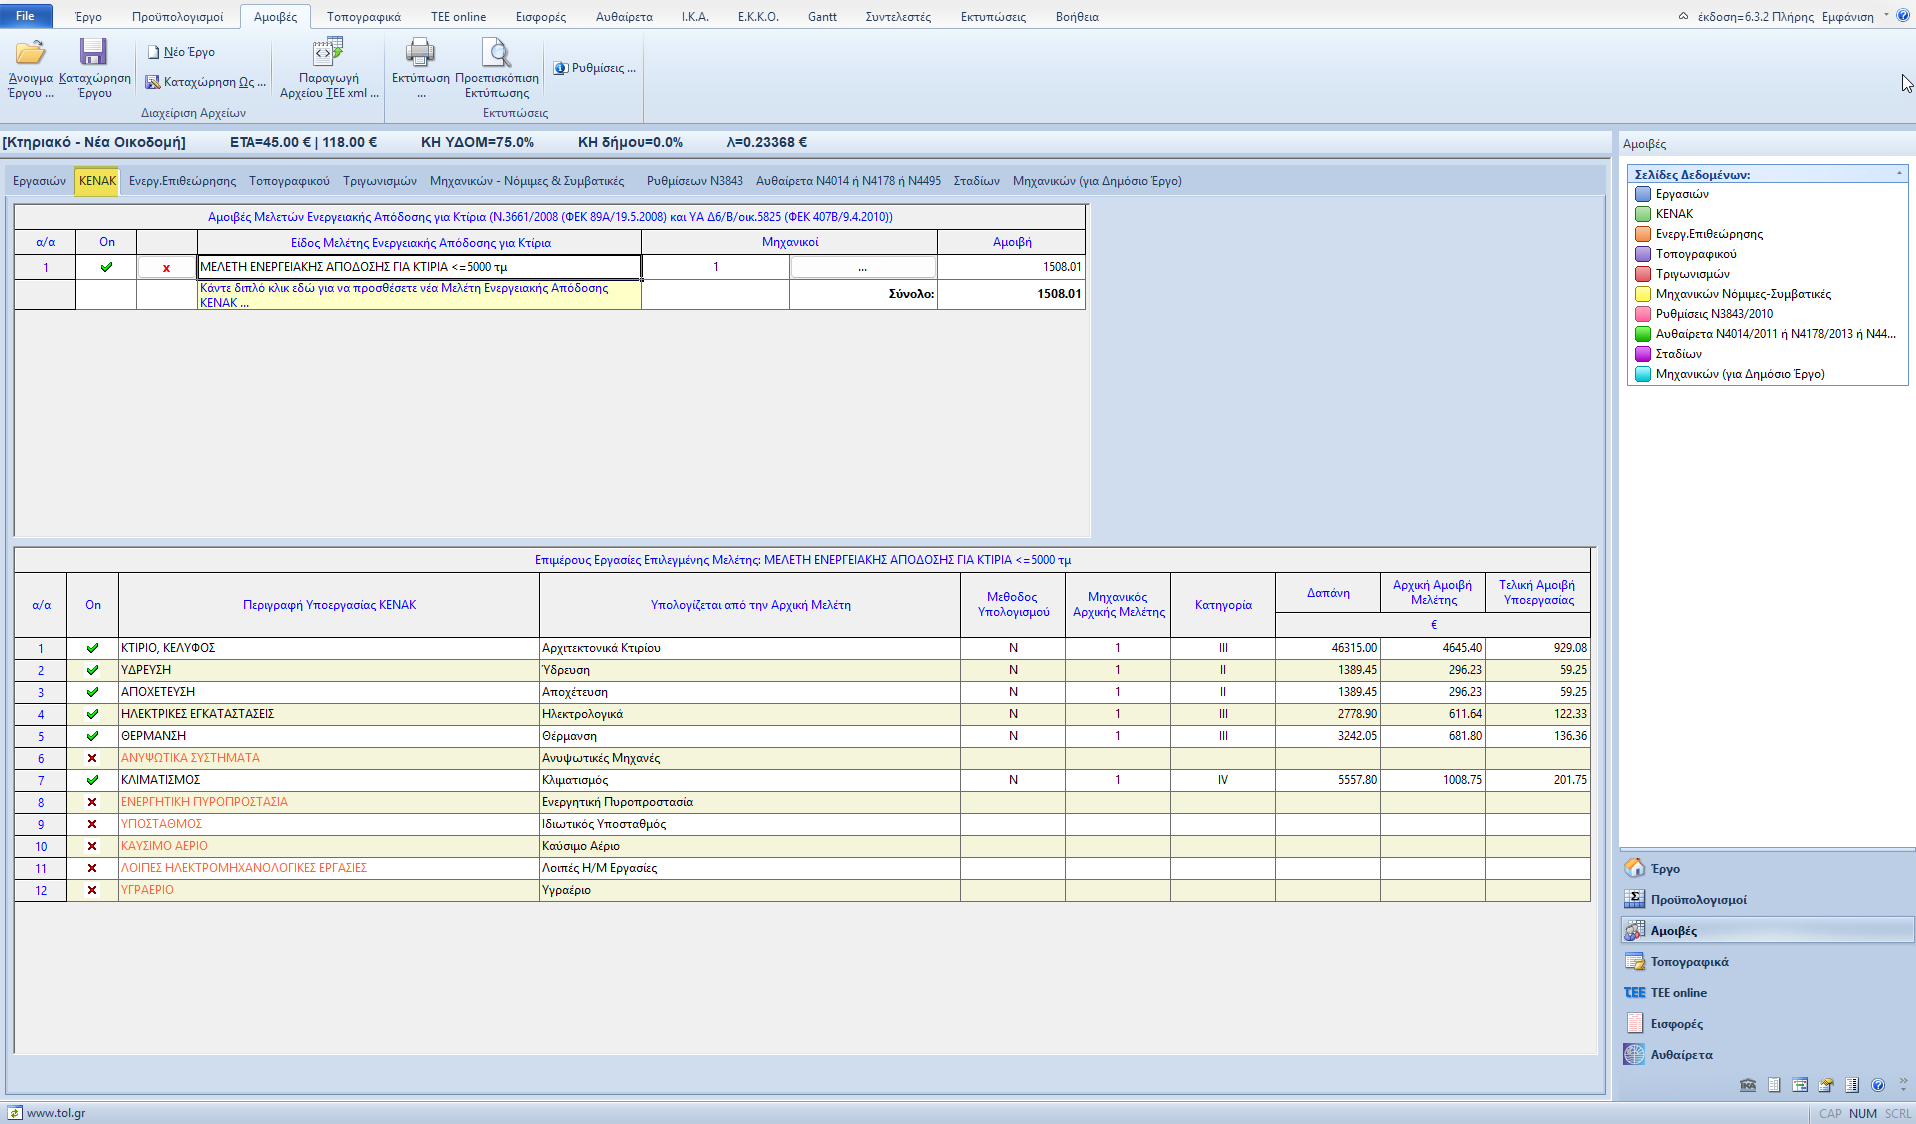The image size is (1916, 1124).
Task: Click the Νέο Έργο button
Action: tap(181, 52)
